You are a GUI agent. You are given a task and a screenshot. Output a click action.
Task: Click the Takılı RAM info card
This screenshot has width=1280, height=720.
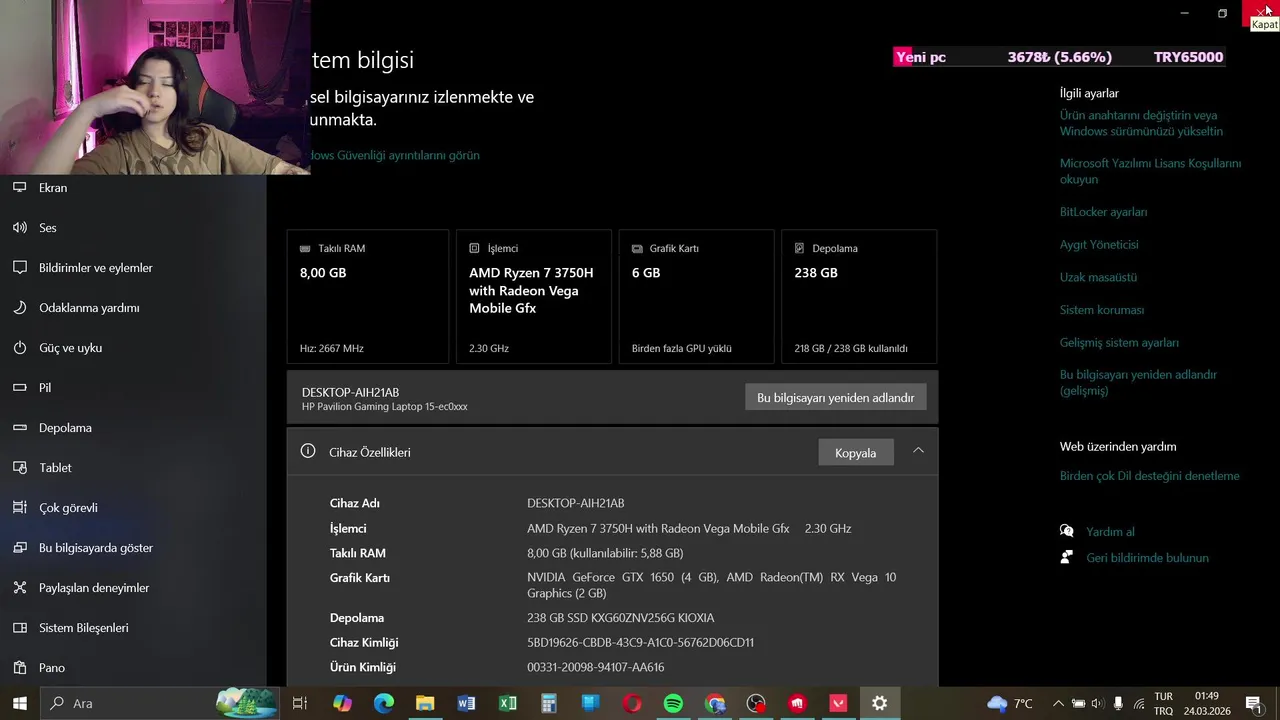(x=368, y=297)
